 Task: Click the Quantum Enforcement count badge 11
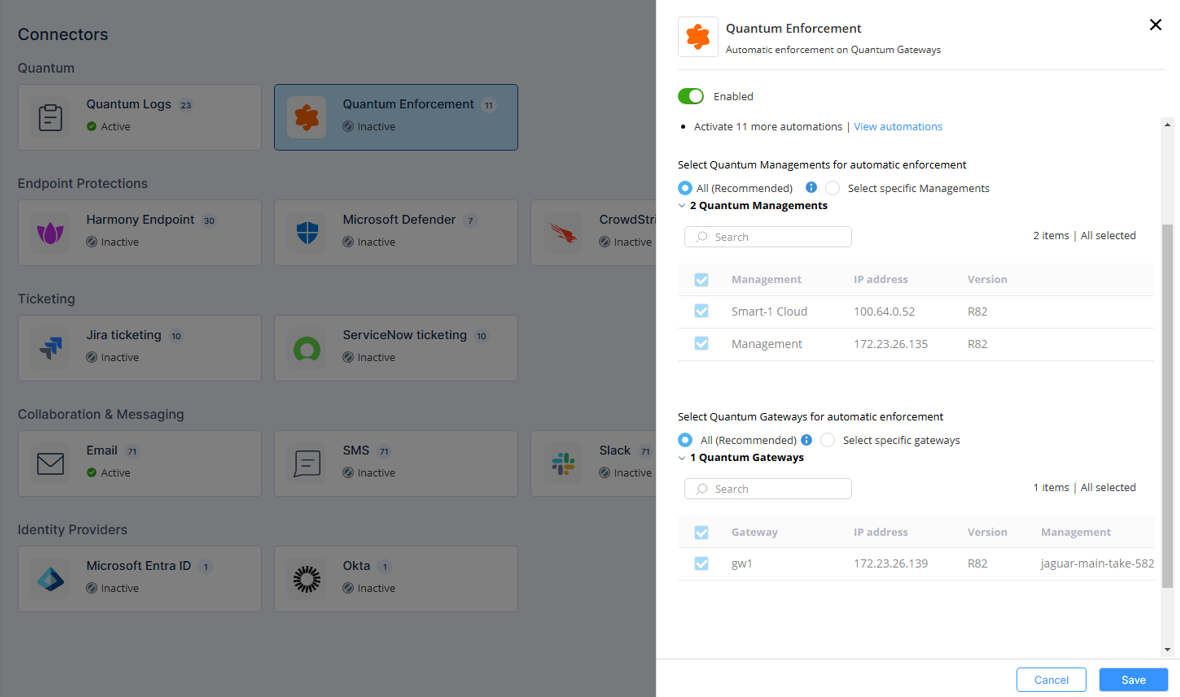tap(489, 105)
